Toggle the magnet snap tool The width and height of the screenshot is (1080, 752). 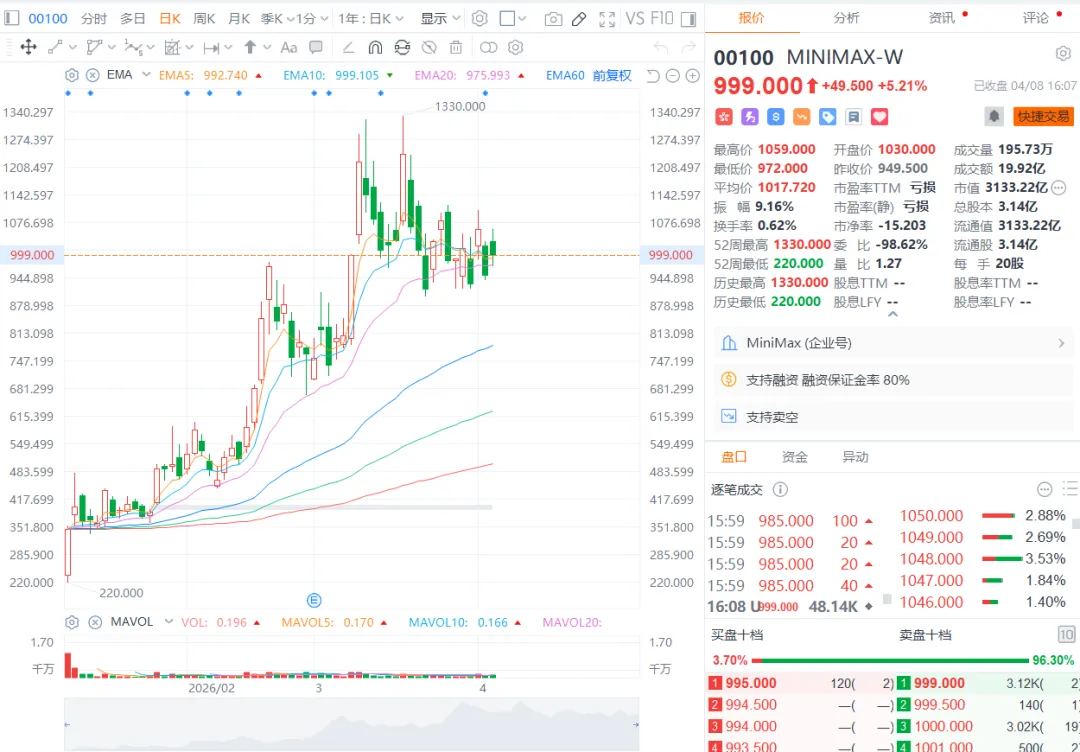(x=375, y=48)
